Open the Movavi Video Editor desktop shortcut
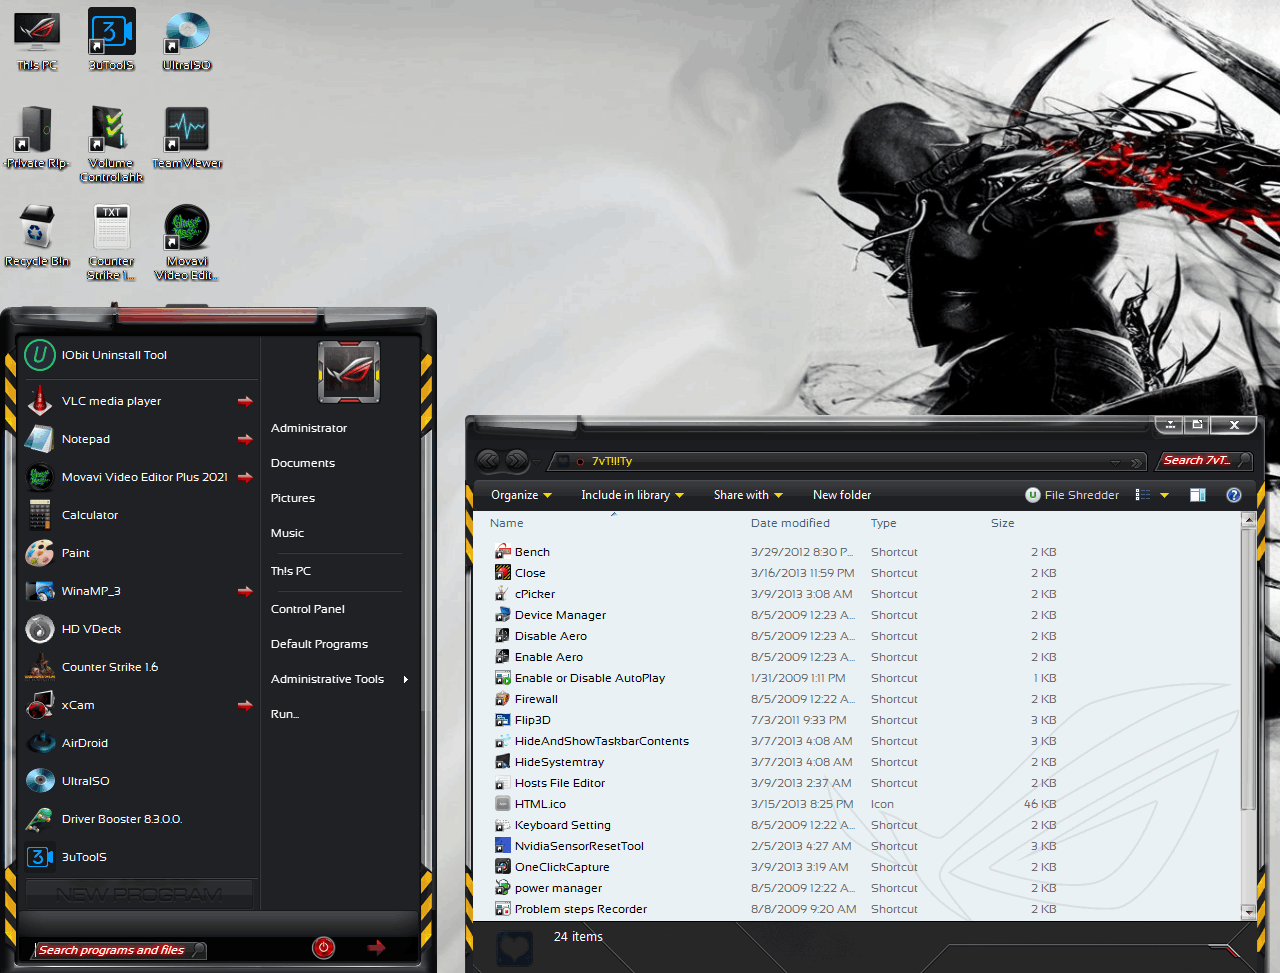This screenshot has height=973, width=1280. pos(187,242)
